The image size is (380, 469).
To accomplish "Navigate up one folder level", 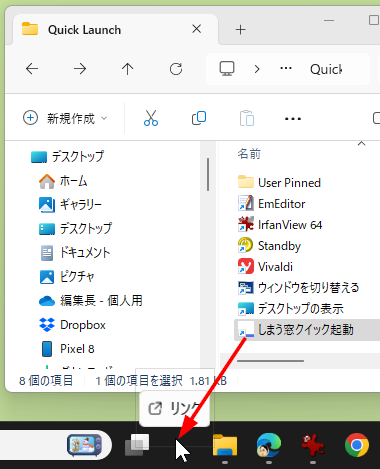I will coord(127,69).
